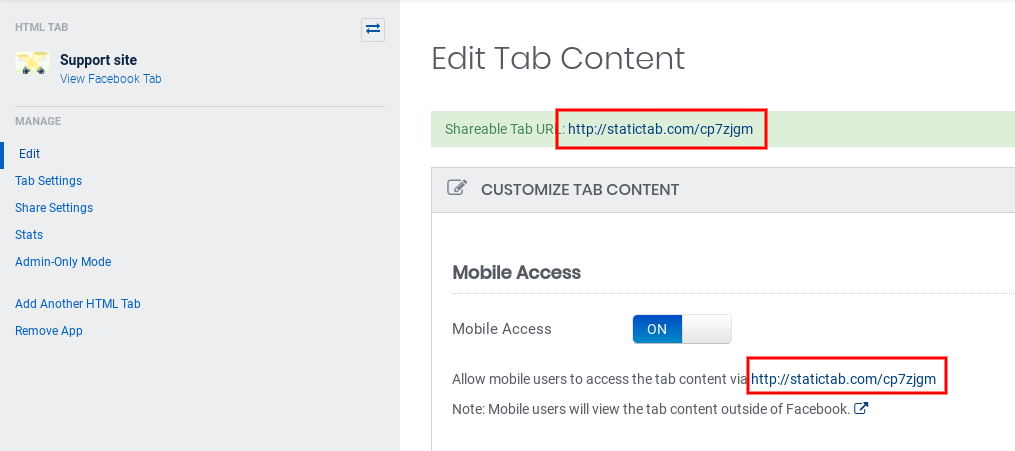The width and height of the screenshot is (1015, 451).
Task: Click the switch tab arrows icon
Action: pos(373,29)
